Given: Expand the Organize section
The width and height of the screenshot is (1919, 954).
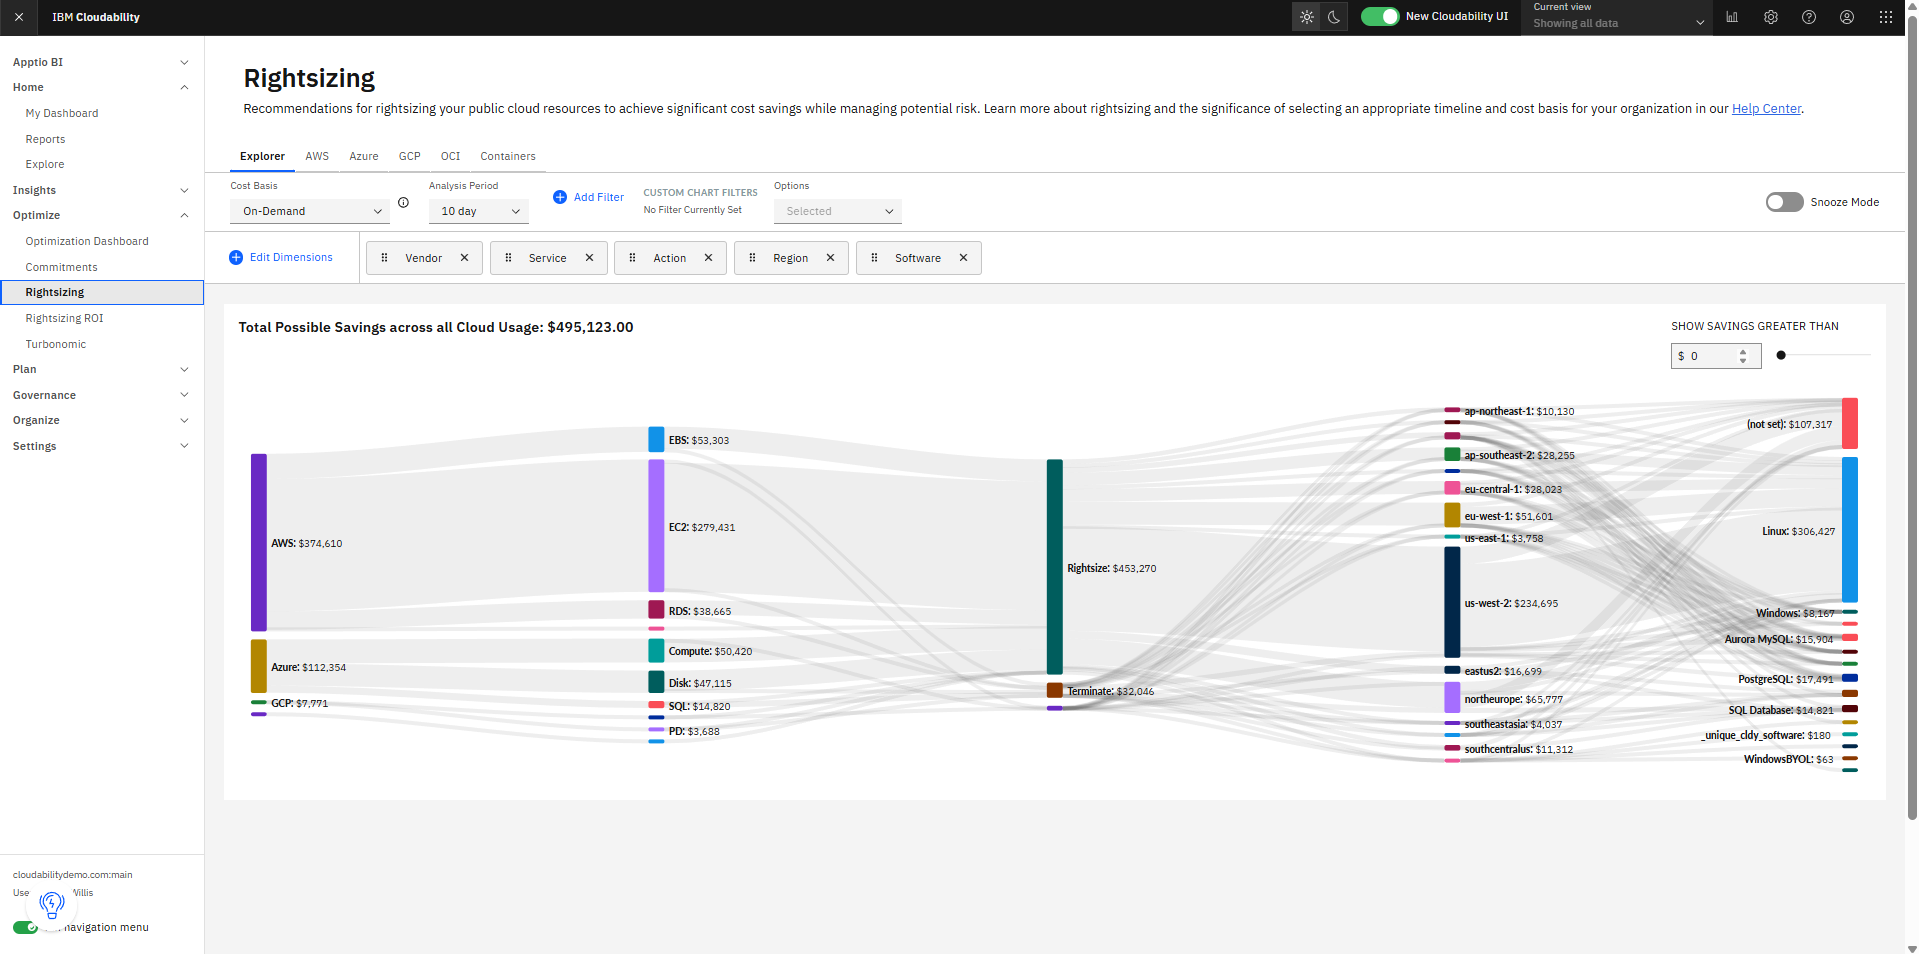Looking at the screenshot, I should [102, 420].
